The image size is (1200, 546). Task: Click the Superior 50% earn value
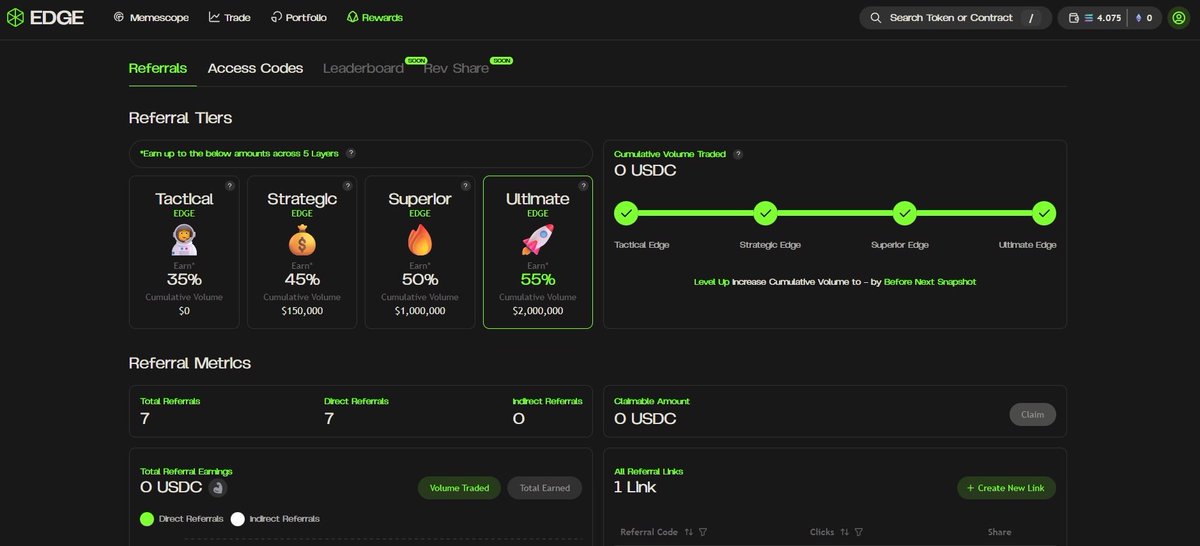pos(420,280)
